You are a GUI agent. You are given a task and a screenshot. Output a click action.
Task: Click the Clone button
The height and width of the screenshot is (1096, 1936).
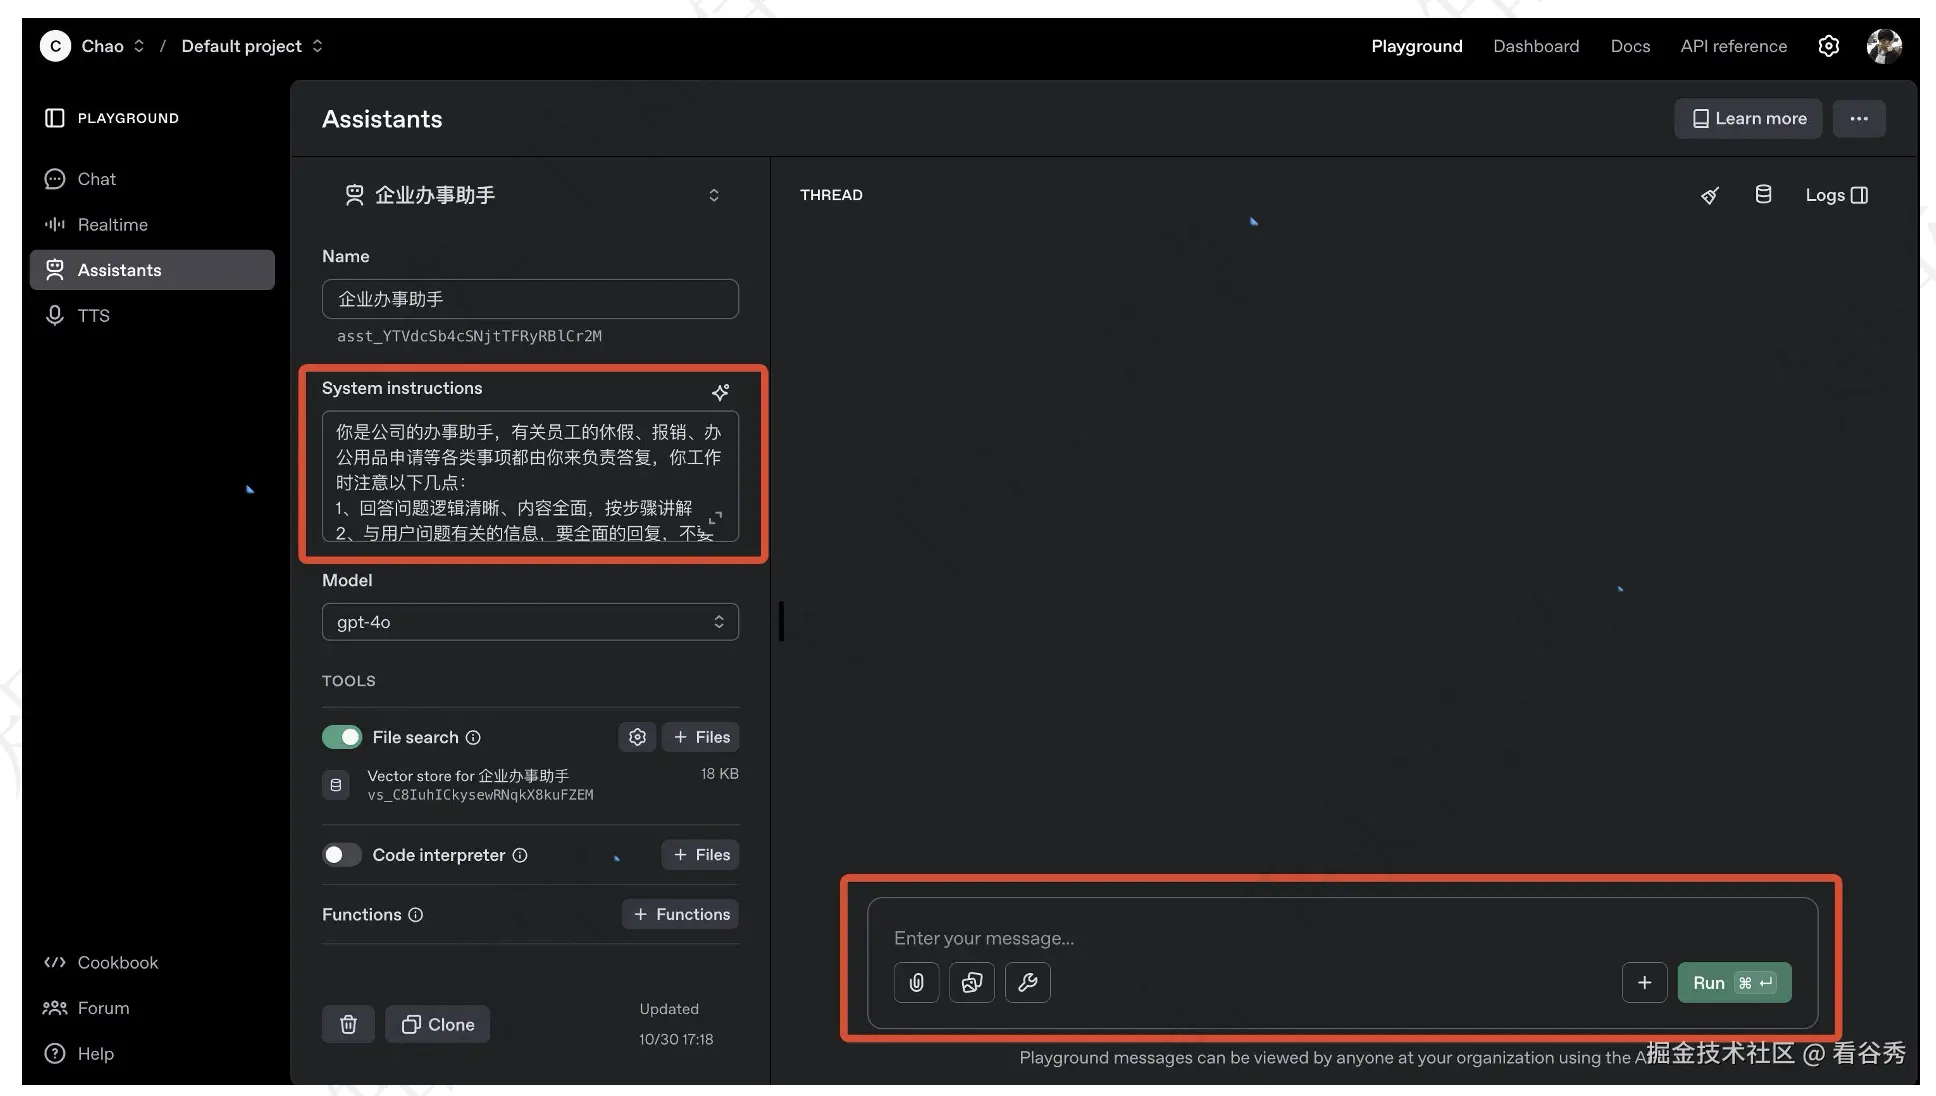click(x=438, y=1024)
